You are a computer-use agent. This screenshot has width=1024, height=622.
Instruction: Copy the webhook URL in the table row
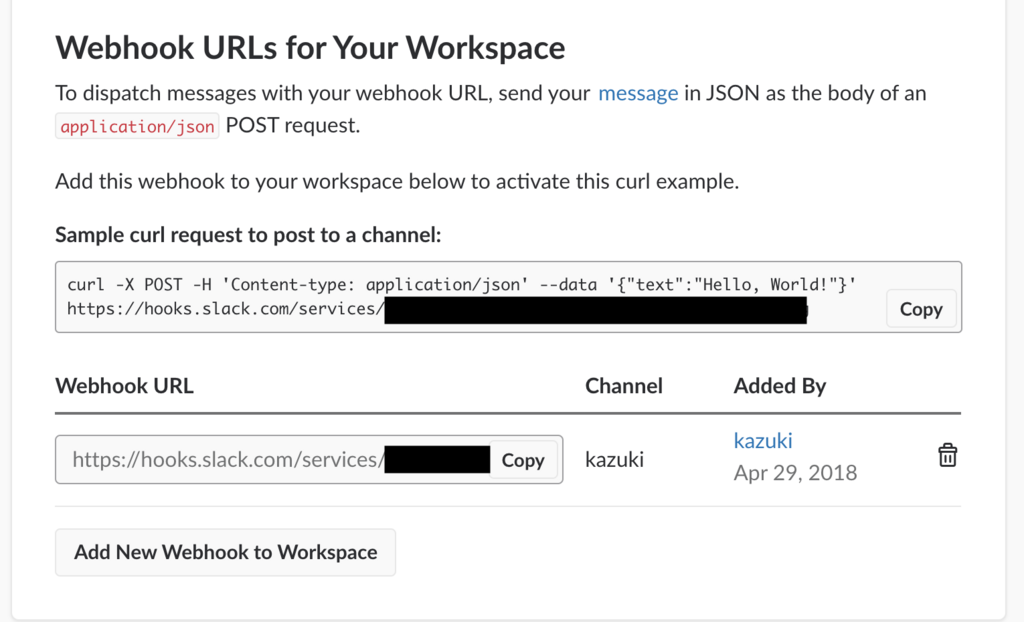pyautogui.click(x=523, y=460)
